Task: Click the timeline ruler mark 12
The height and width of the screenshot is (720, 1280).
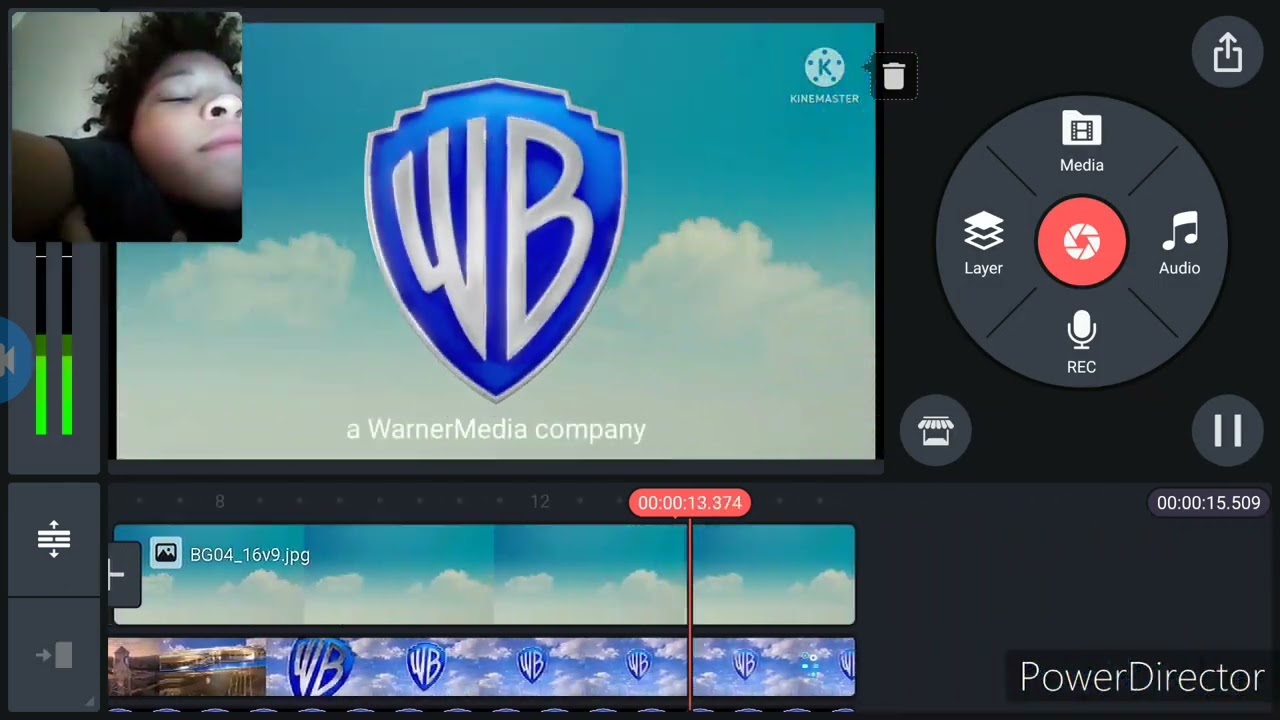Action: (540, 502)
